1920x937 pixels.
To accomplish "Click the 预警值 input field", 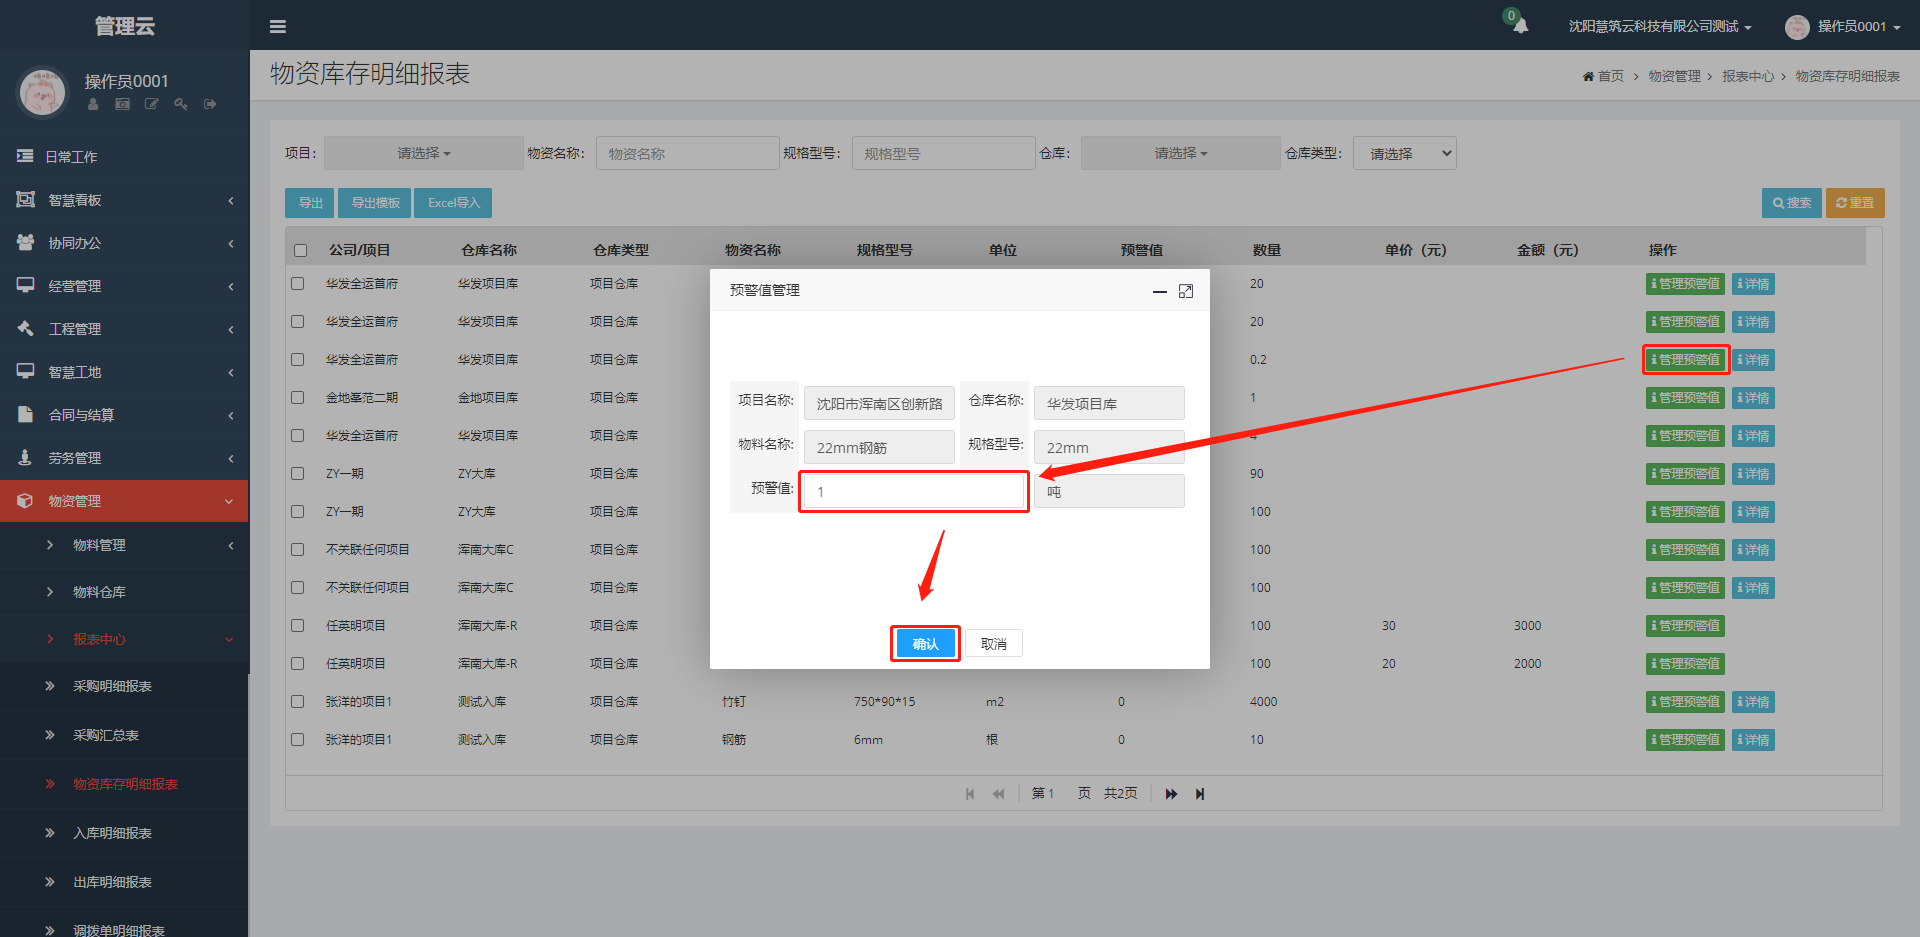I will (914, 492).
